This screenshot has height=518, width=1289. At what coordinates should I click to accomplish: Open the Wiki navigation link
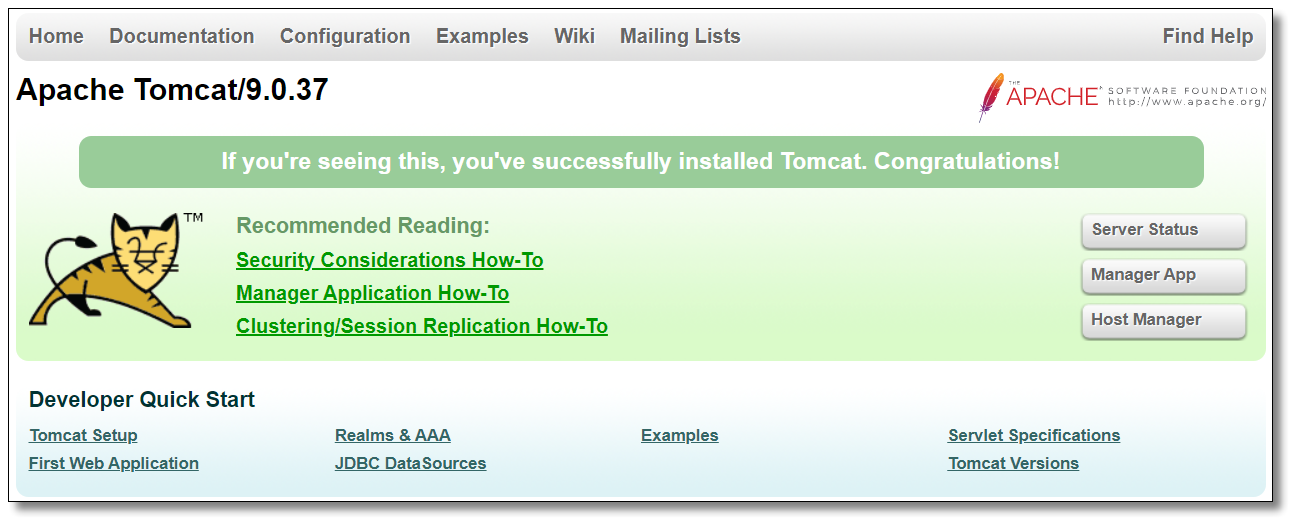click(x=574, y=36)
